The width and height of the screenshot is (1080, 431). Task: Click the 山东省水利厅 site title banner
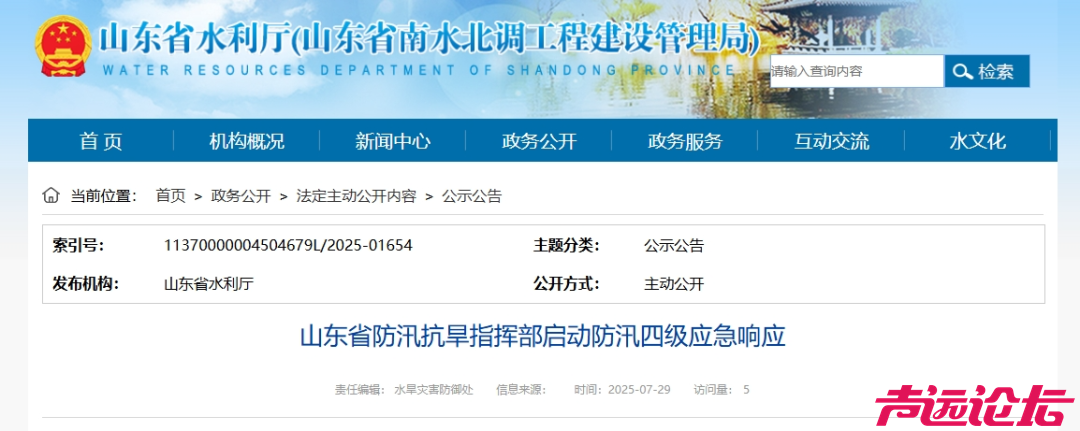pyautogui.click(x=428, y=39)
